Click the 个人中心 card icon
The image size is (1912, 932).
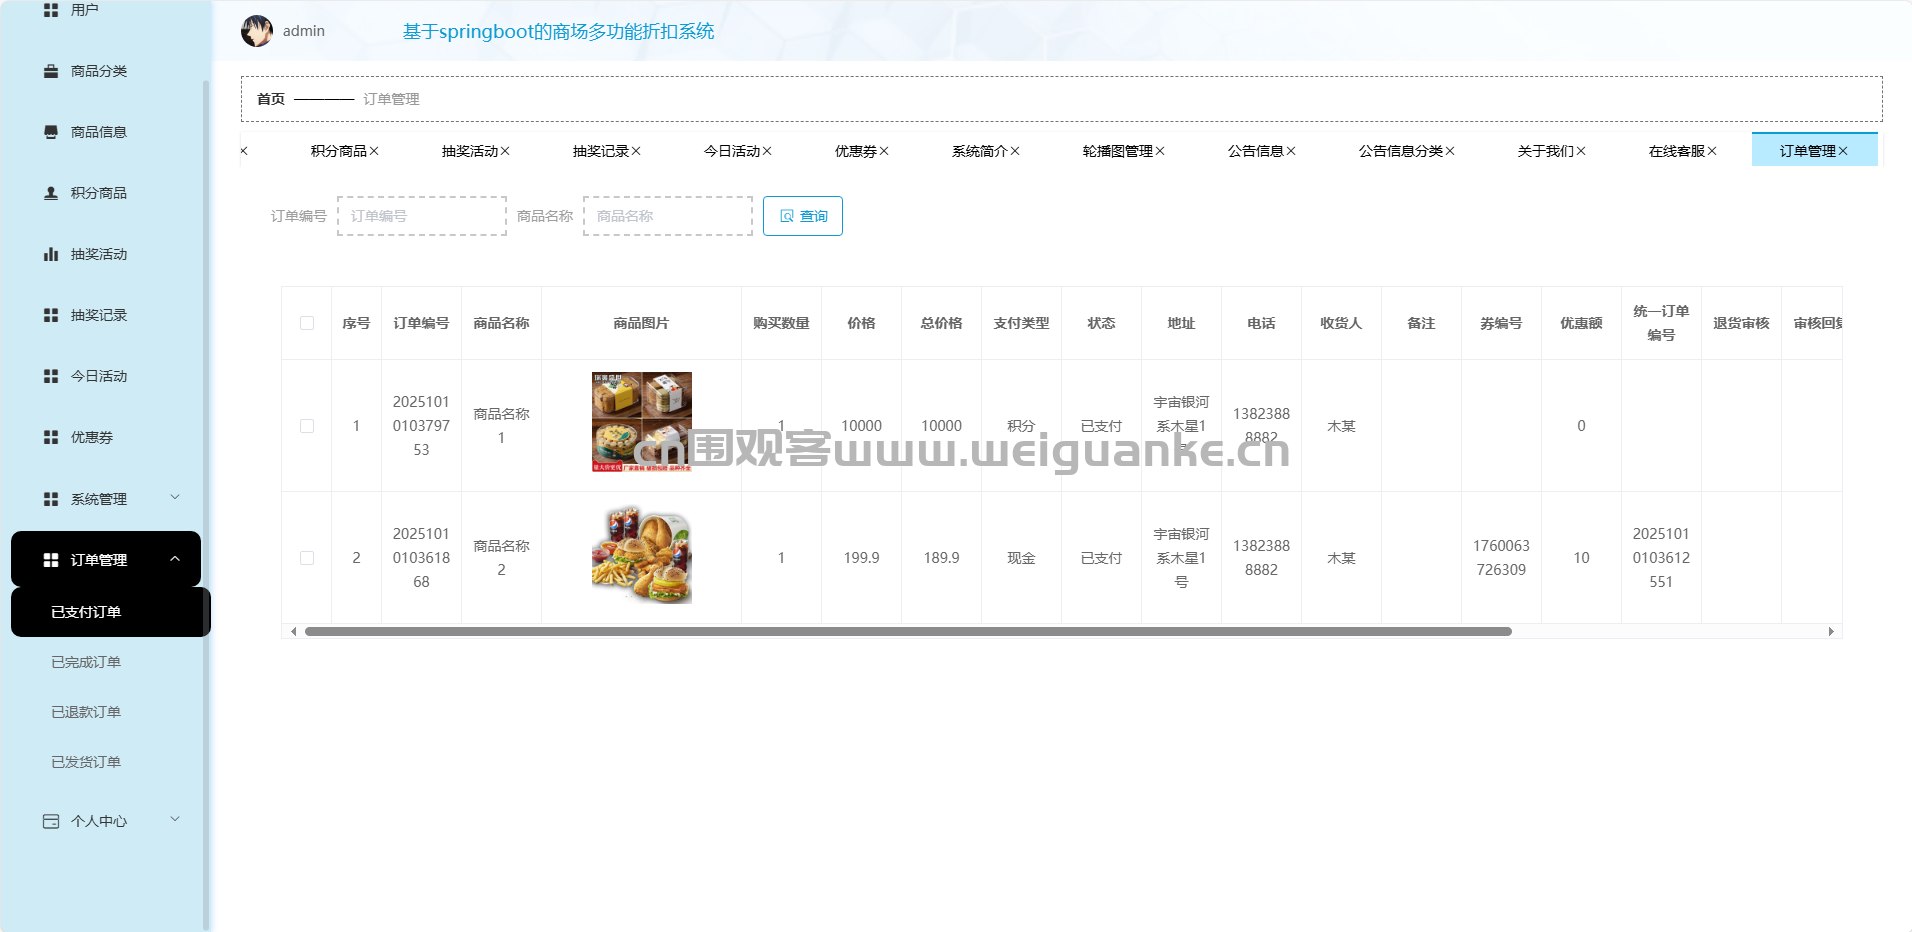click(51, 821)
